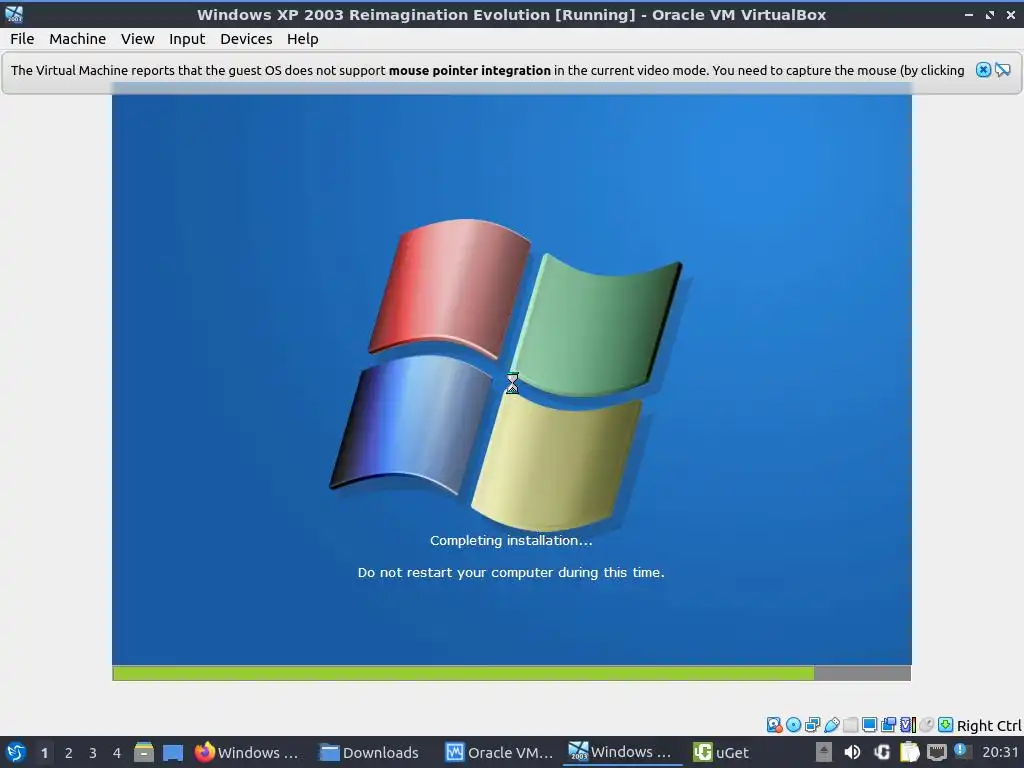Click the 'Completing installation...' text
Screen dimensions: 1024x768
(511, 541)
